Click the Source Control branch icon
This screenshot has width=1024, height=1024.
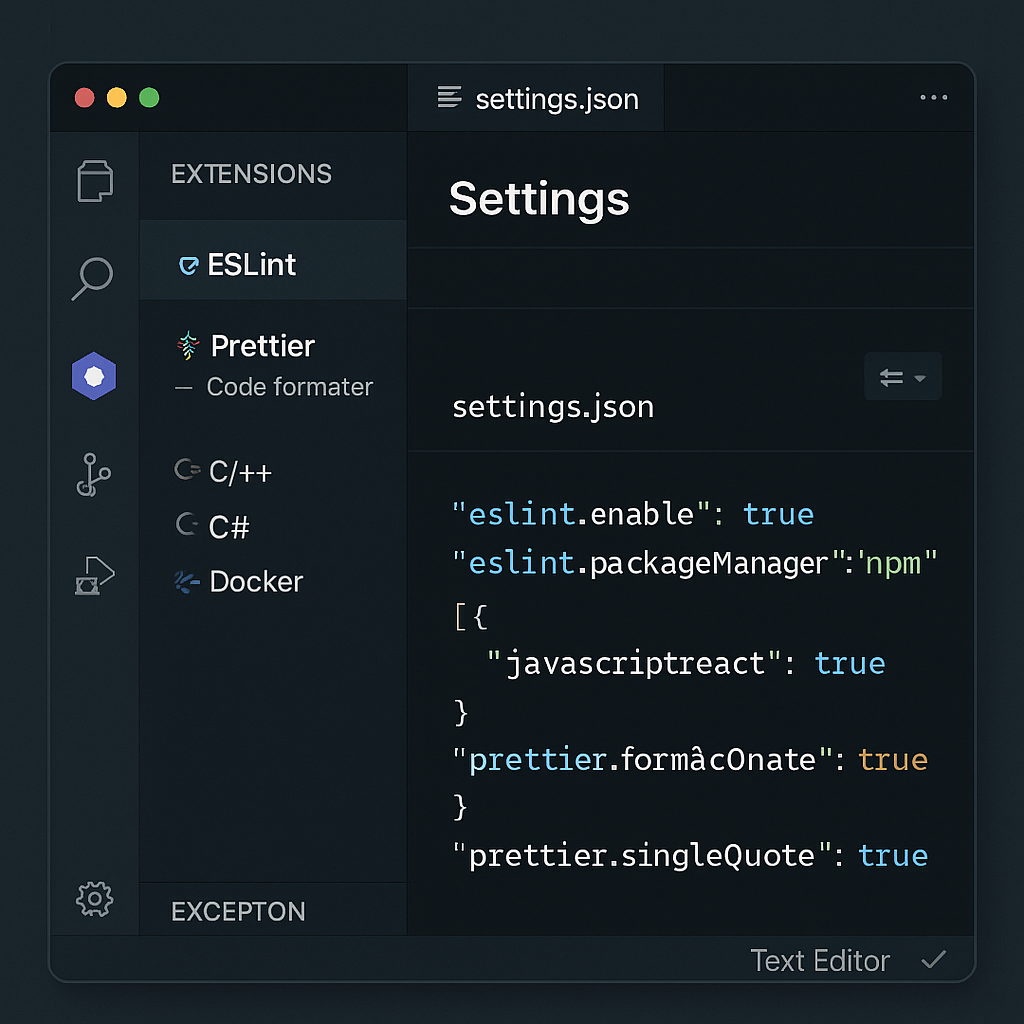[x=93, y=475]
